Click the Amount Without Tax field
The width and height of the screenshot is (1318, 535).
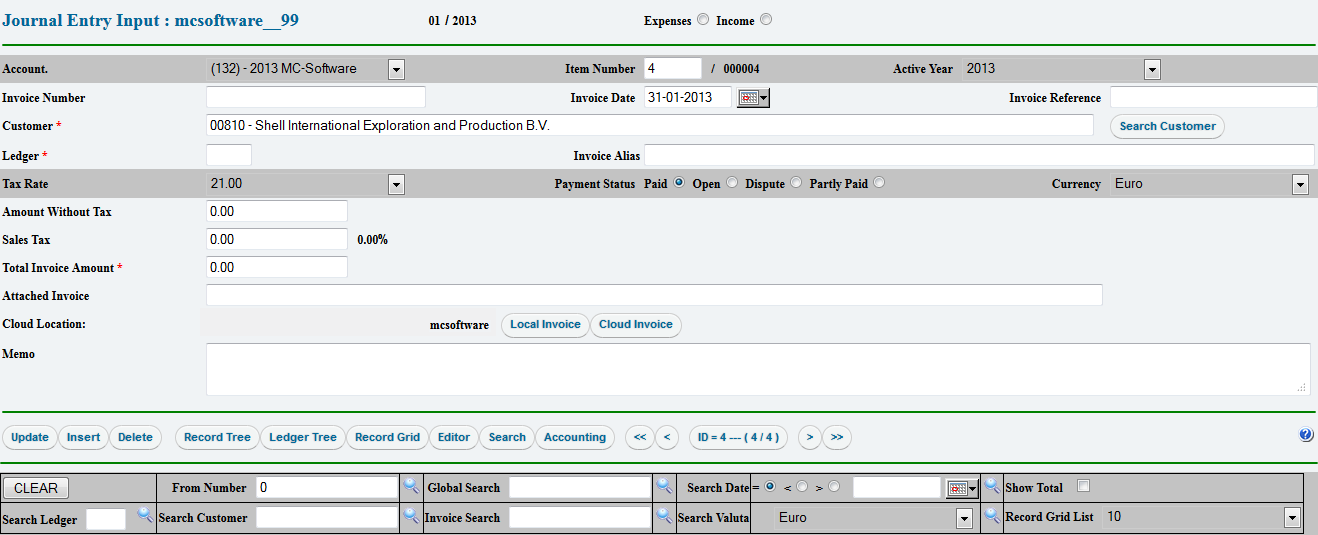point(277,211)
